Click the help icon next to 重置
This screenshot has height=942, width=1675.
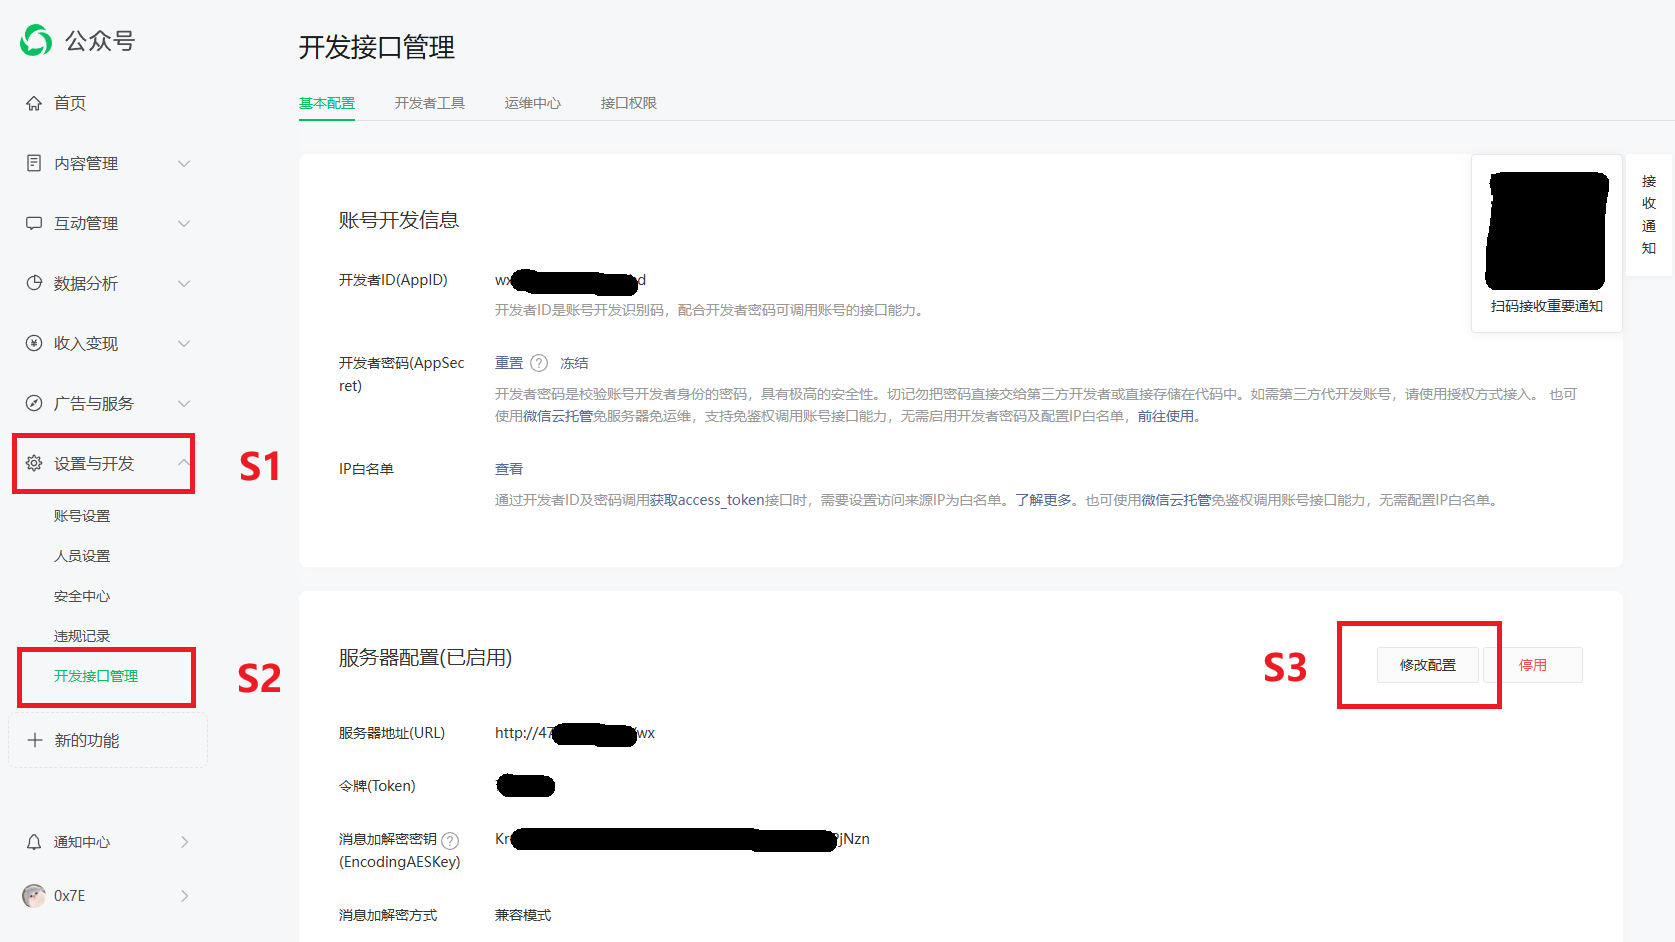click(539, 363)
